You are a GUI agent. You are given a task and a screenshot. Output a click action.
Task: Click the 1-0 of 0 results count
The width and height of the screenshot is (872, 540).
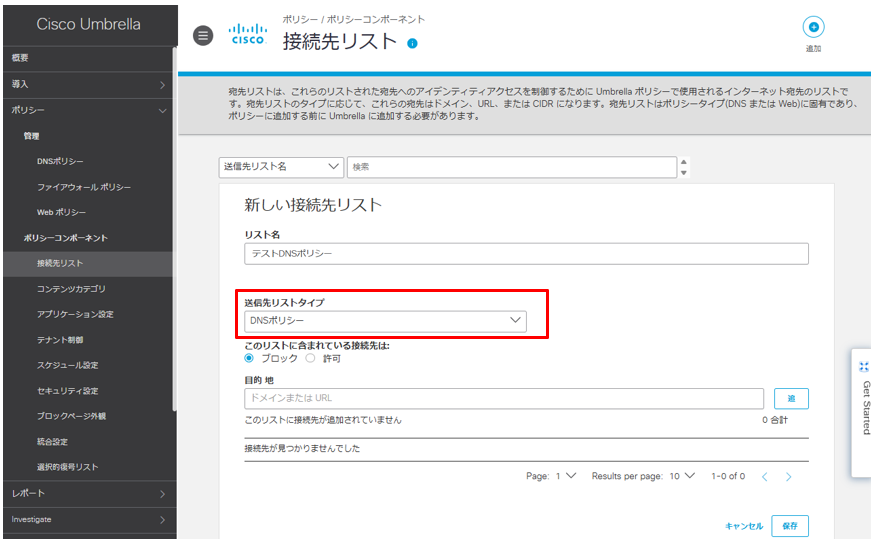(x=728, y=476)
